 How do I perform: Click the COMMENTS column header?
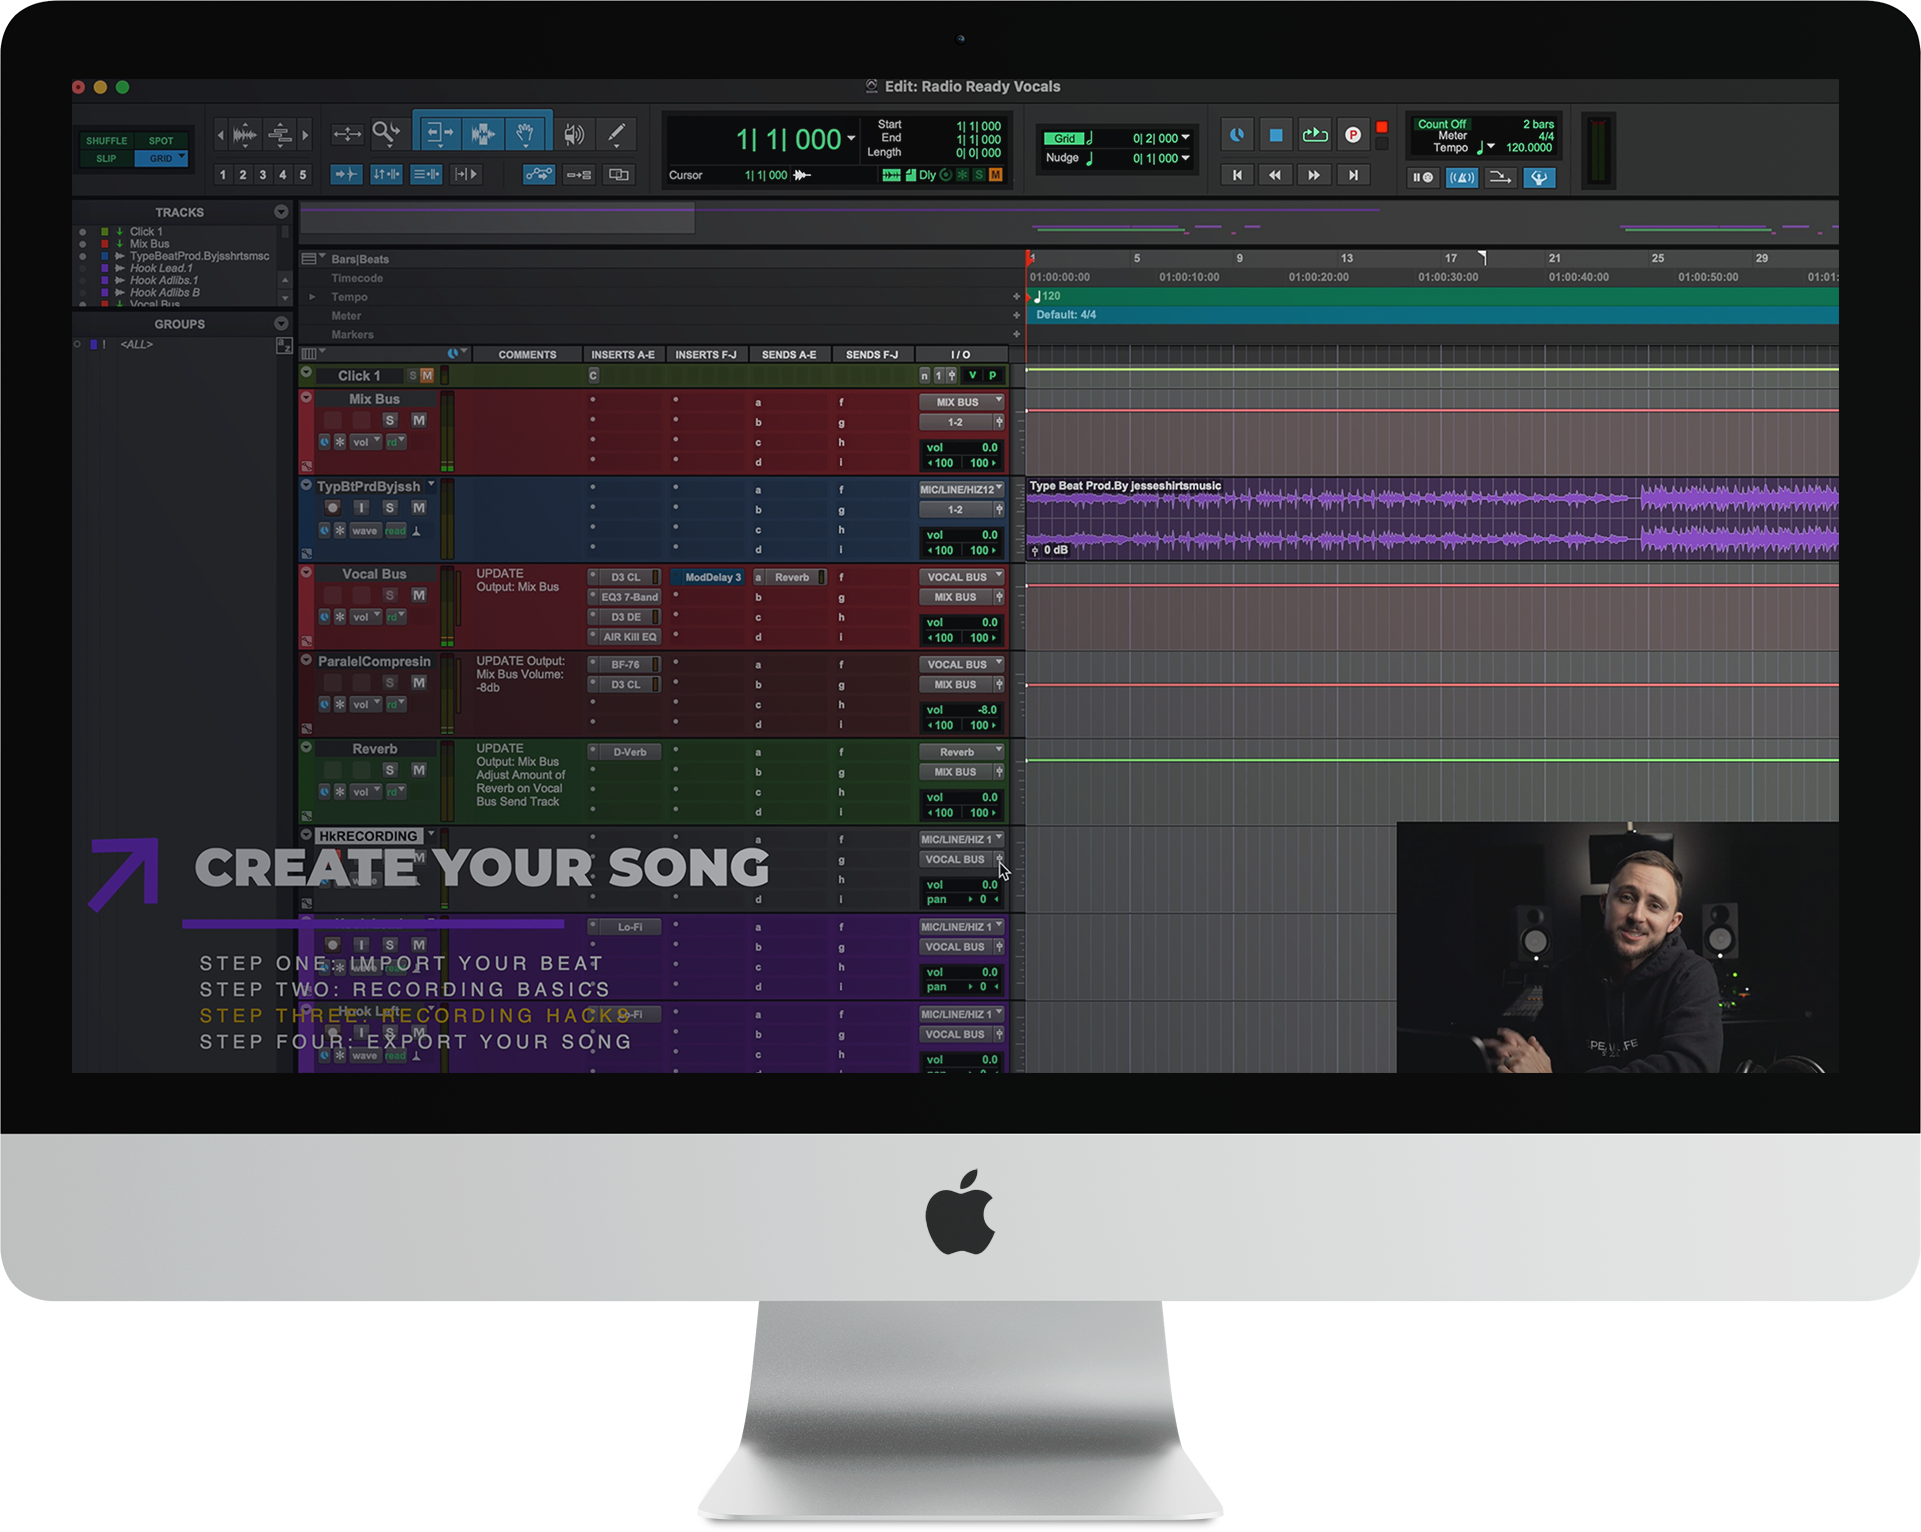(x=527, y=355)
